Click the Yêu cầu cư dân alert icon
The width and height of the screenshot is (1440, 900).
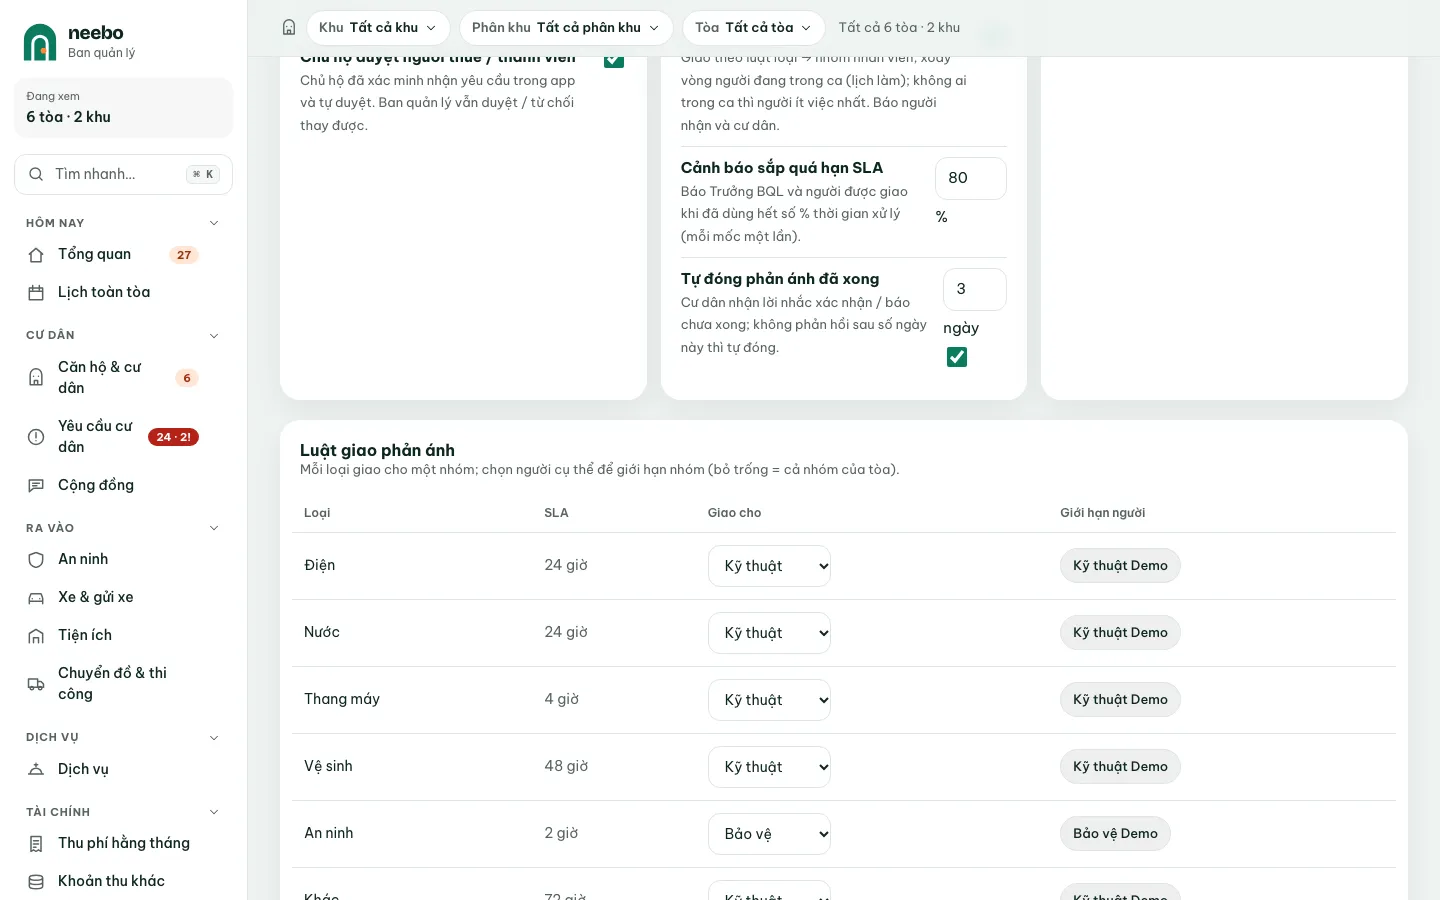point(36,437)
